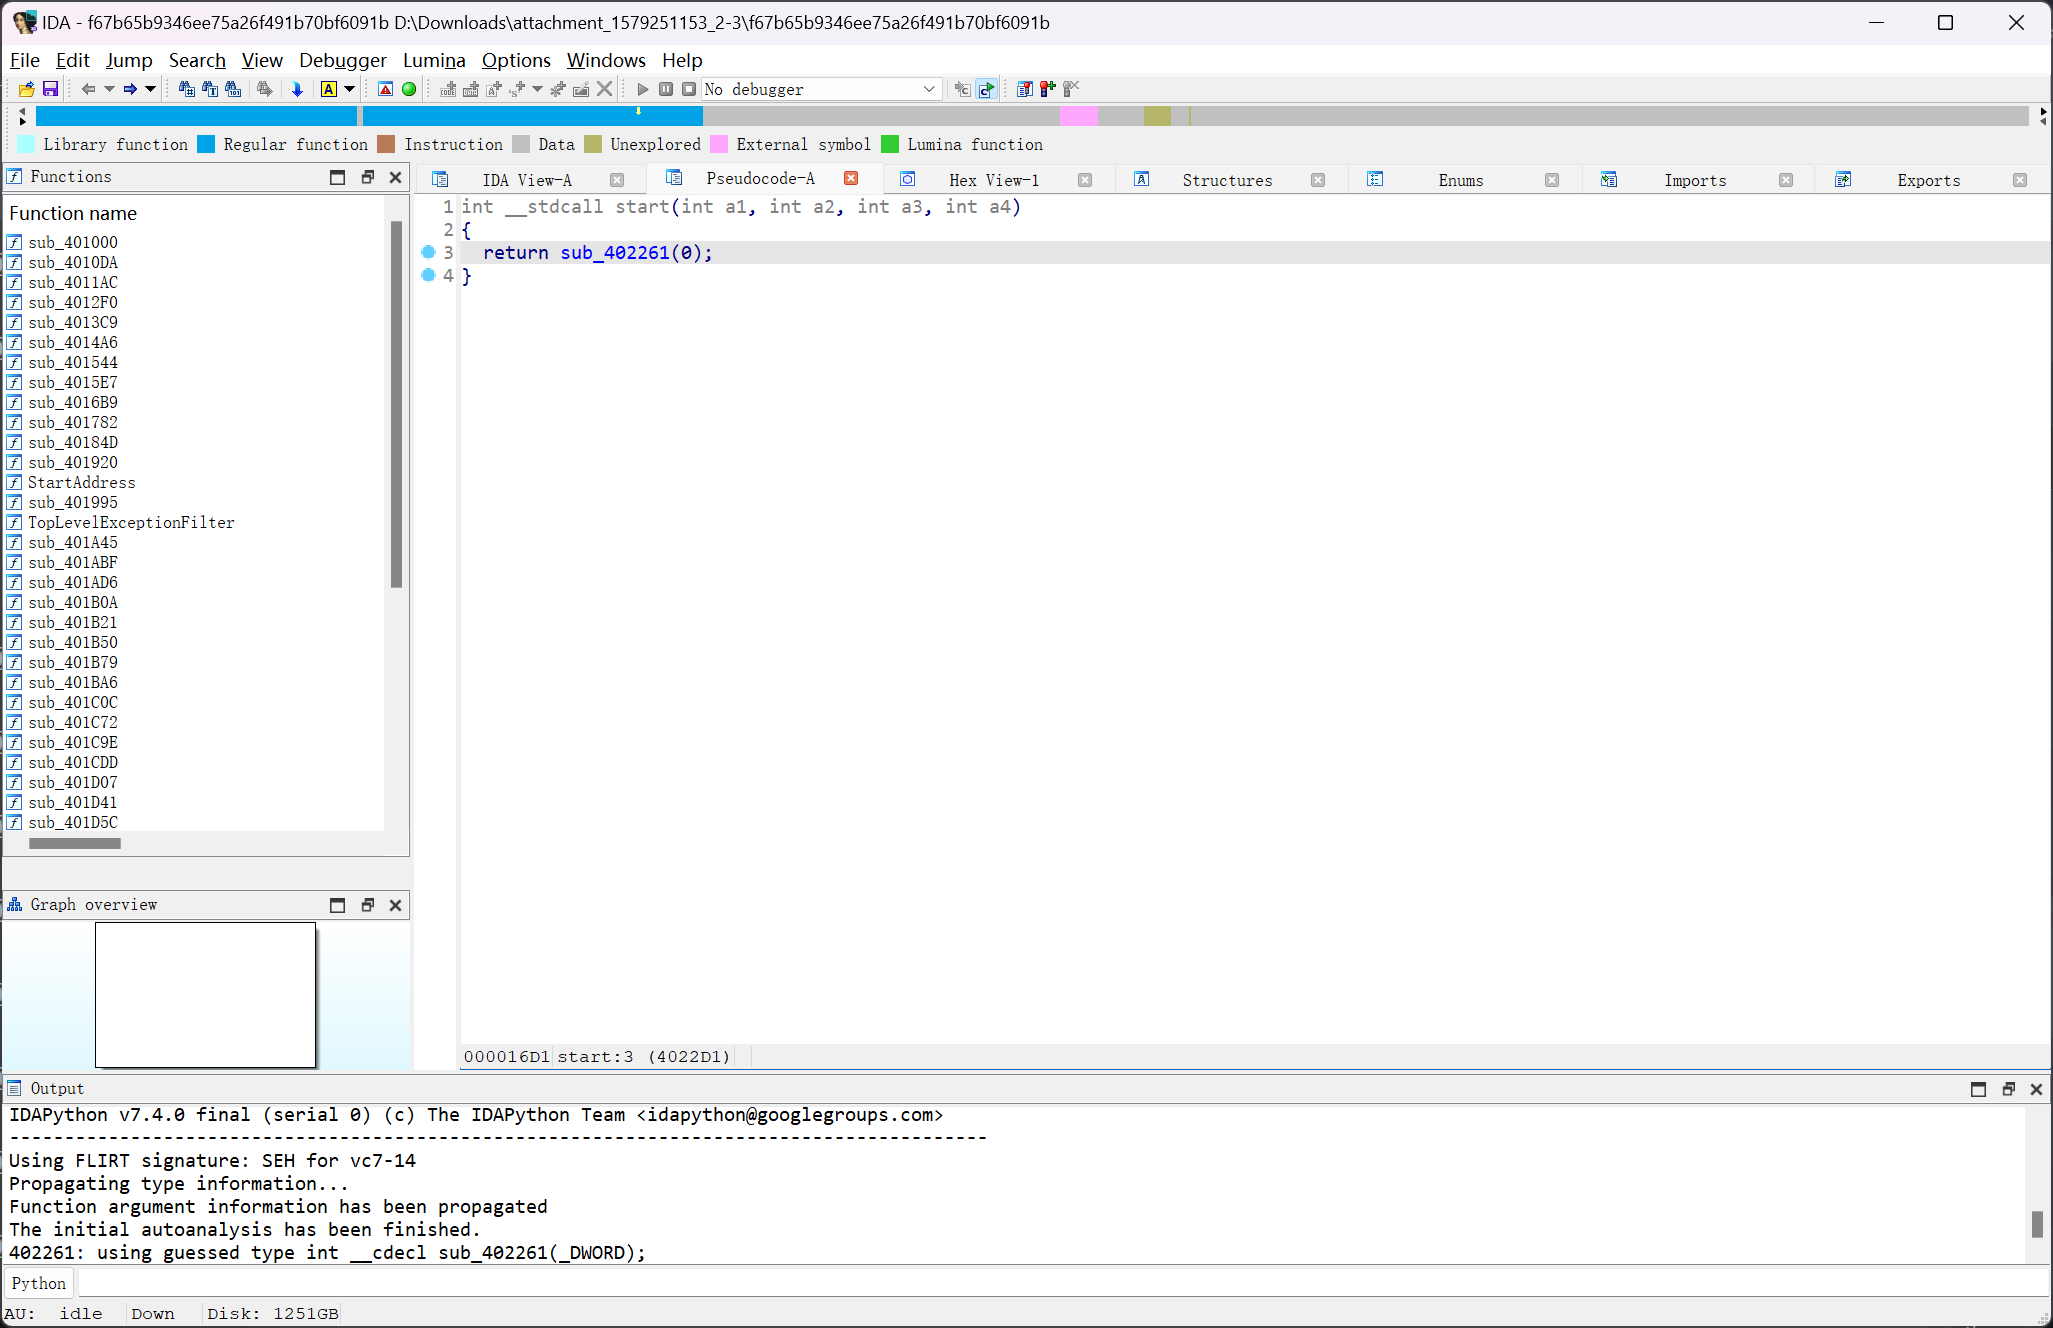Toggle breakpoint dot on pseudocode line 3
Viewport: 2053px width, 1328px height.
click(x=428, y=252)
